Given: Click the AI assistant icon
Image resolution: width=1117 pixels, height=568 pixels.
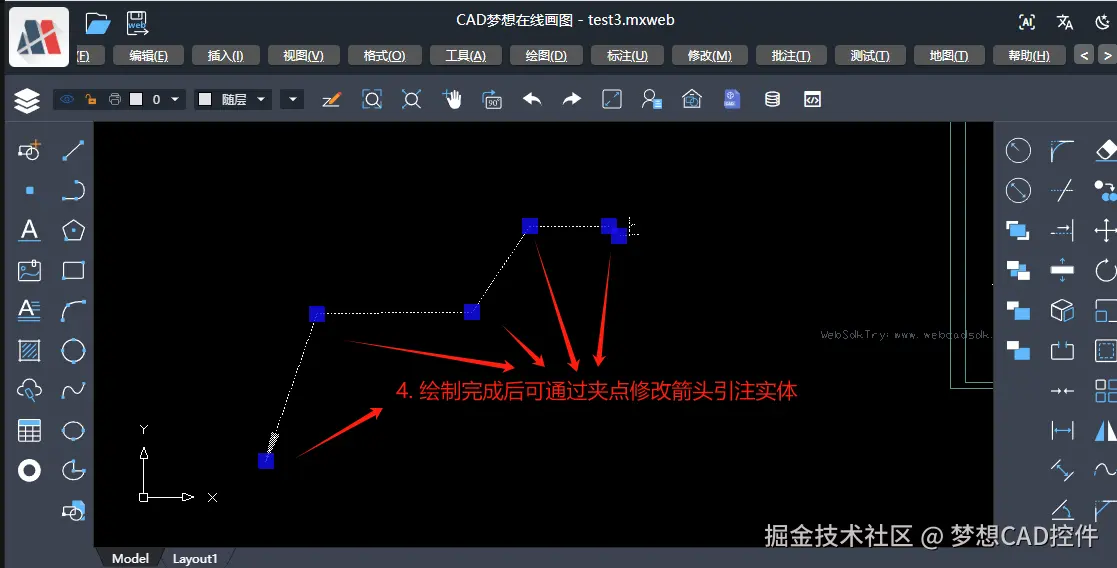Looking at the screenshot, I should click(1027, 22).
